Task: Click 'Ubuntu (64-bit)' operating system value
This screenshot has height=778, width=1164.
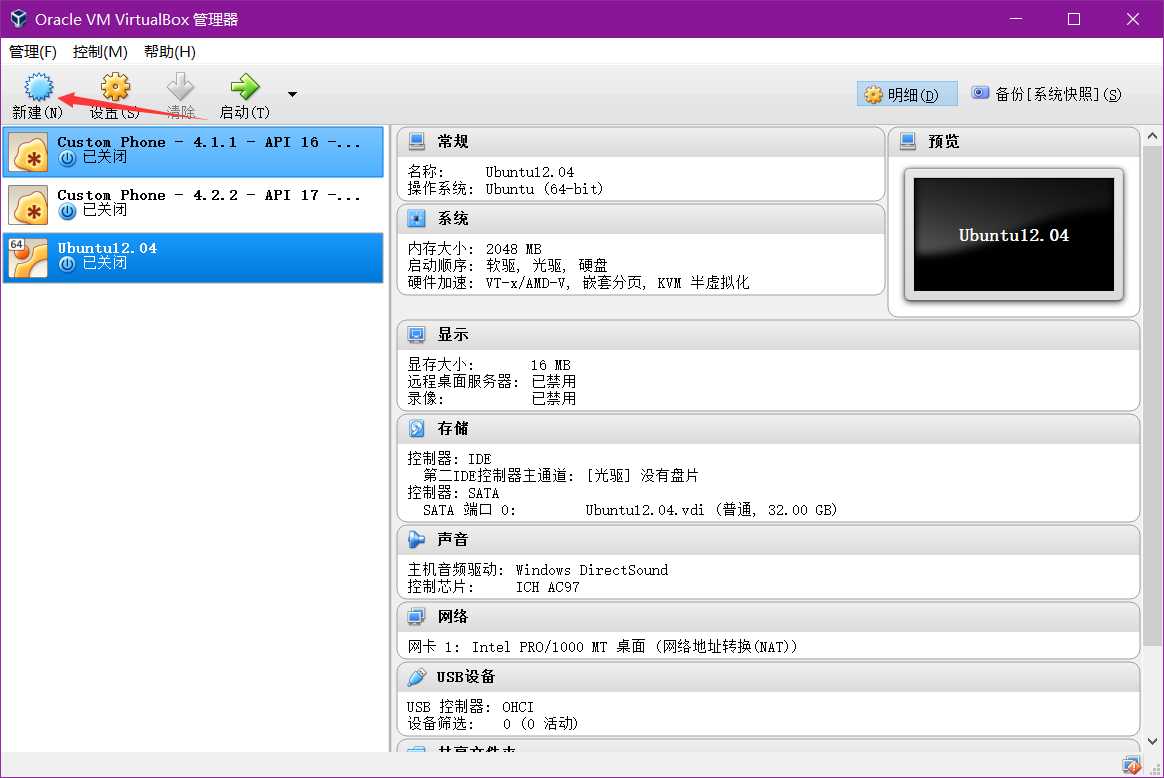Action: 544,189
